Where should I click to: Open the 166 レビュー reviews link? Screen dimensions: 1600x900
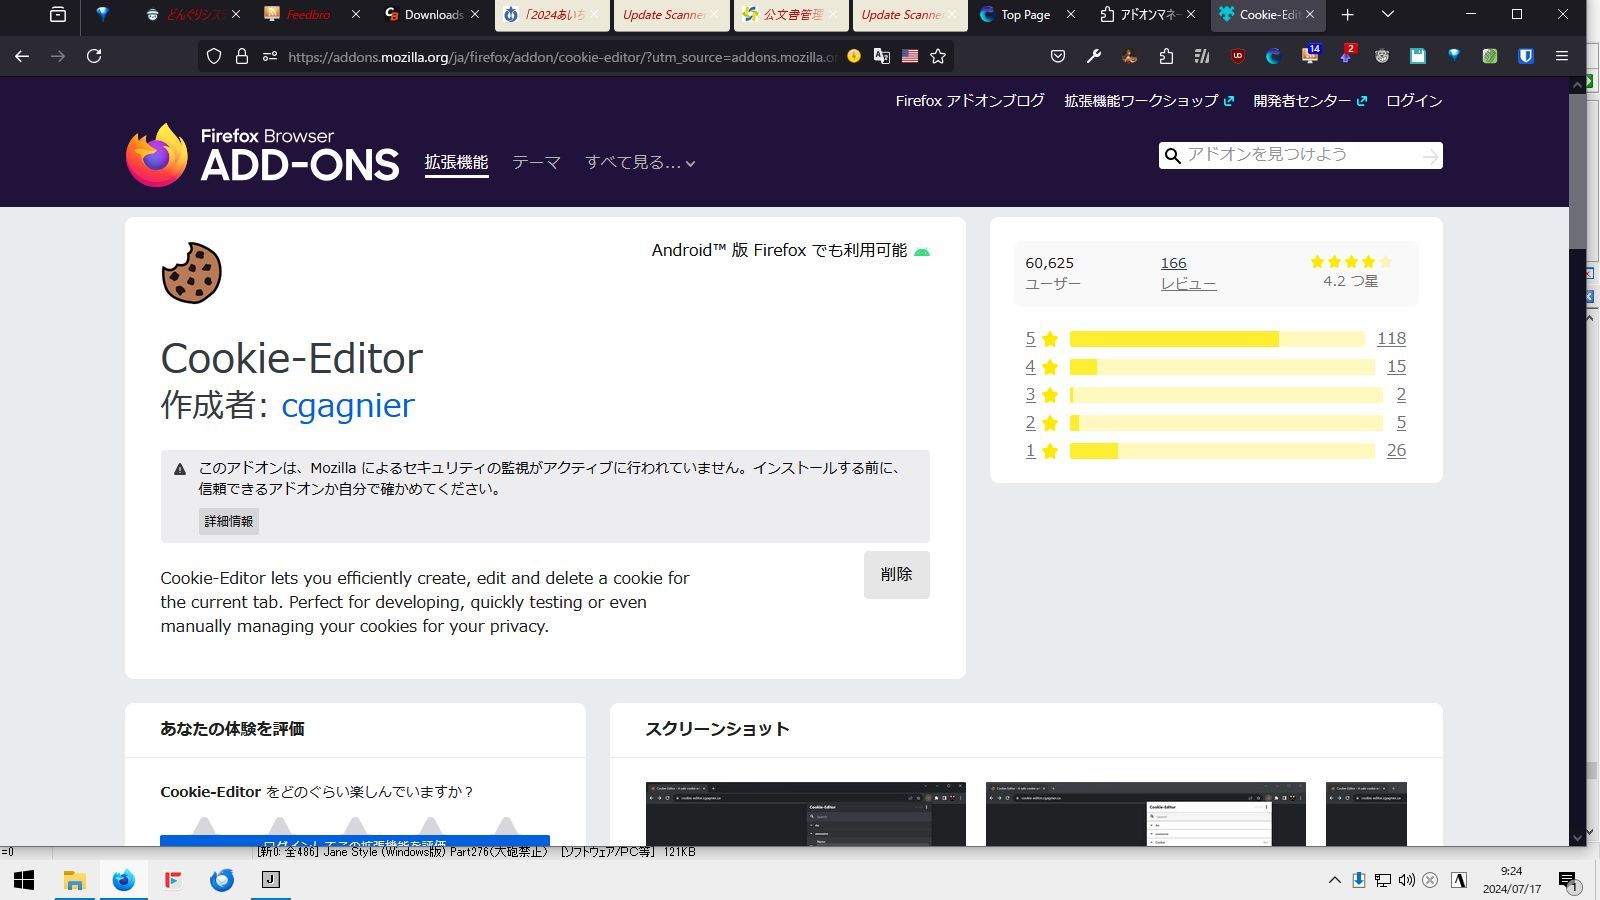click(x=1188, y=273)
